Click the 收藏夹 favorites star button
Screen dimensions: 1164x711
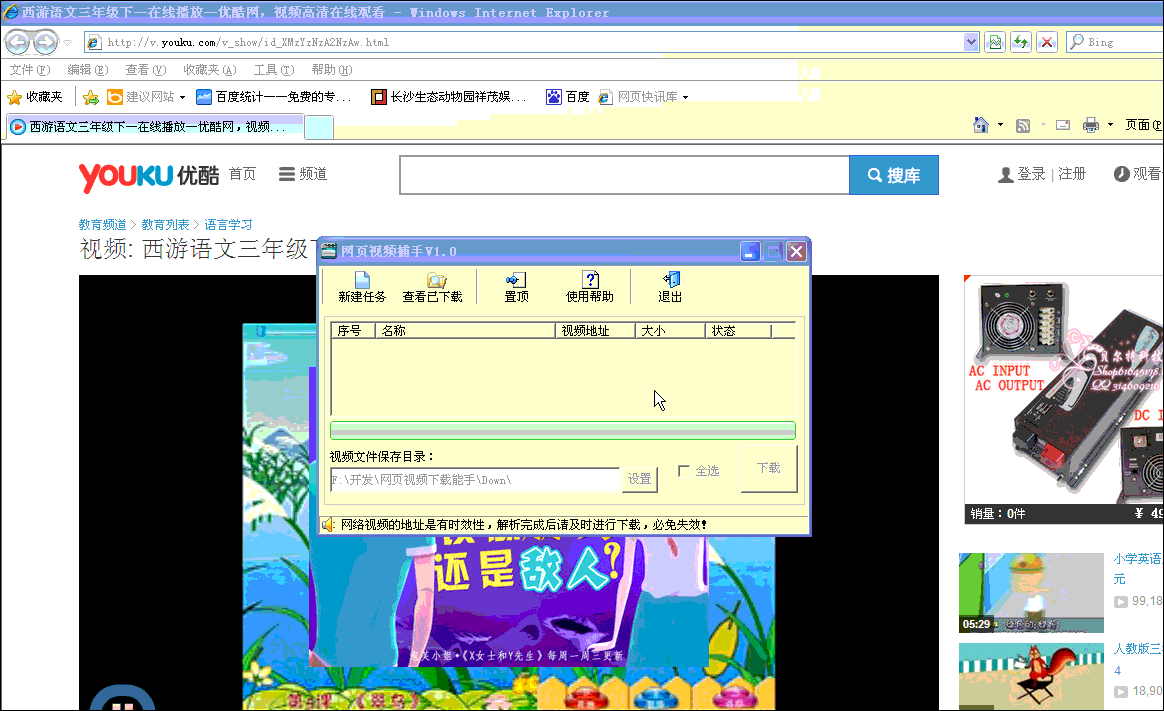click(x=35, y=96)
